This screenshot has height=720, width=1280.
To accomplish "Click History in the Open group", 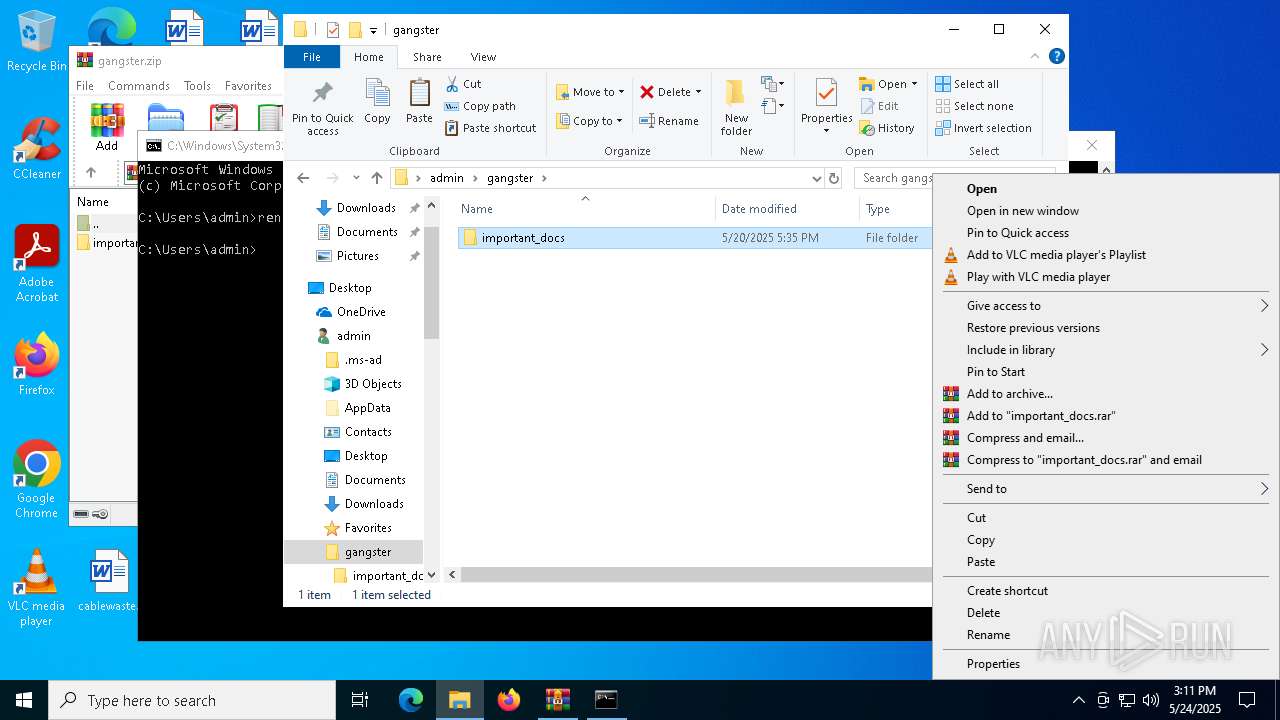I will [x=886, y=128].
